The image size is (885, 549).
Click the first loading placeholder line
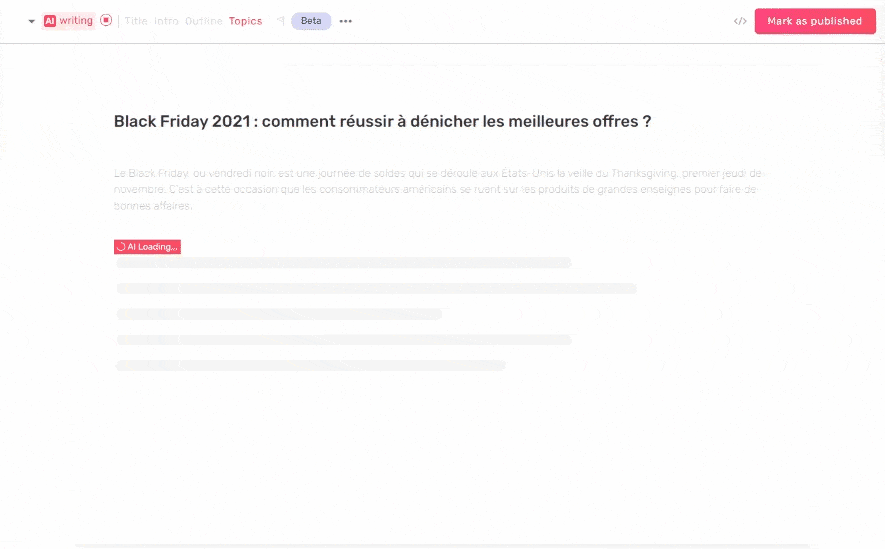pyautogui.click(x=344, y=262)
